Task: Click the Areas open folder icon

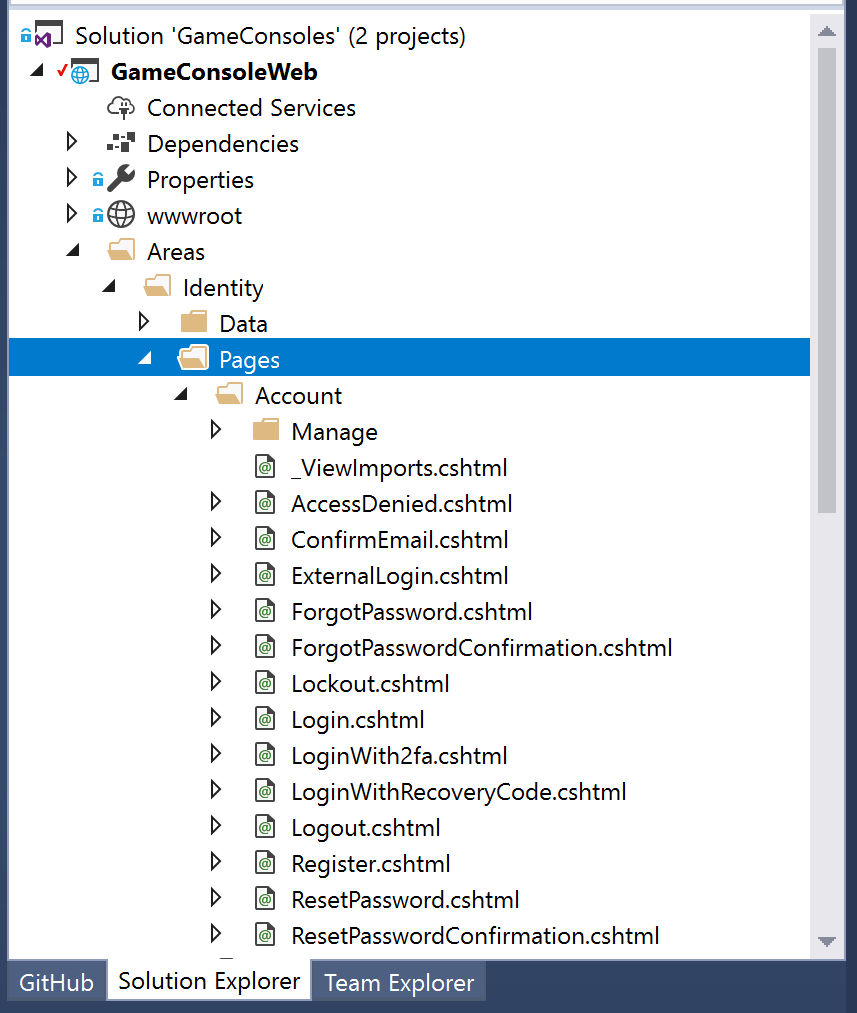Action: pyautogui.click(x=121, y=251)
